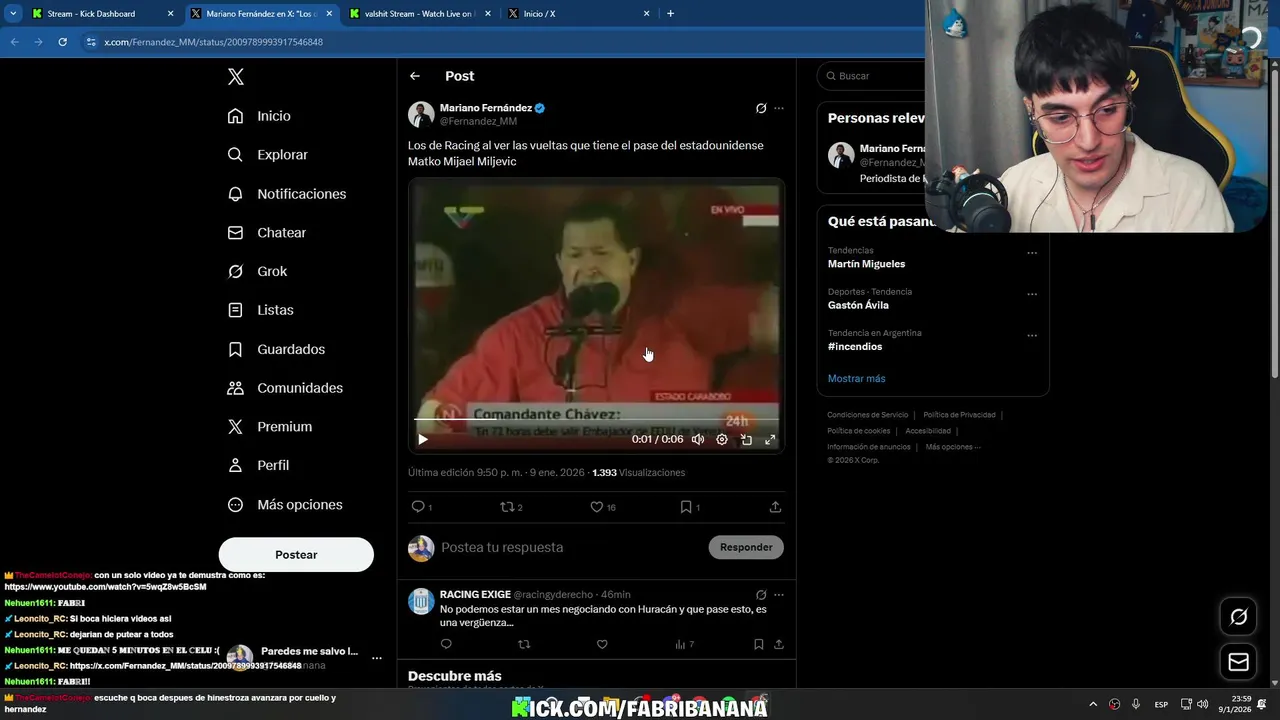Open the @Fernandez_MM handle link

pyautogui.click(x=478, y=121)
